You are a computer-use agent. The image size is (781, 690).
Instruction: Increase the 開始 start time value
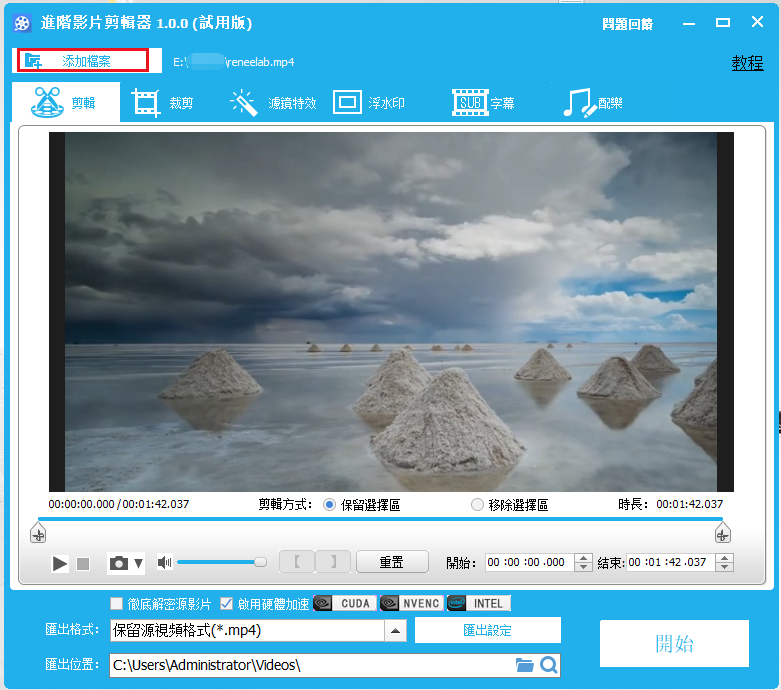point(583,558)
